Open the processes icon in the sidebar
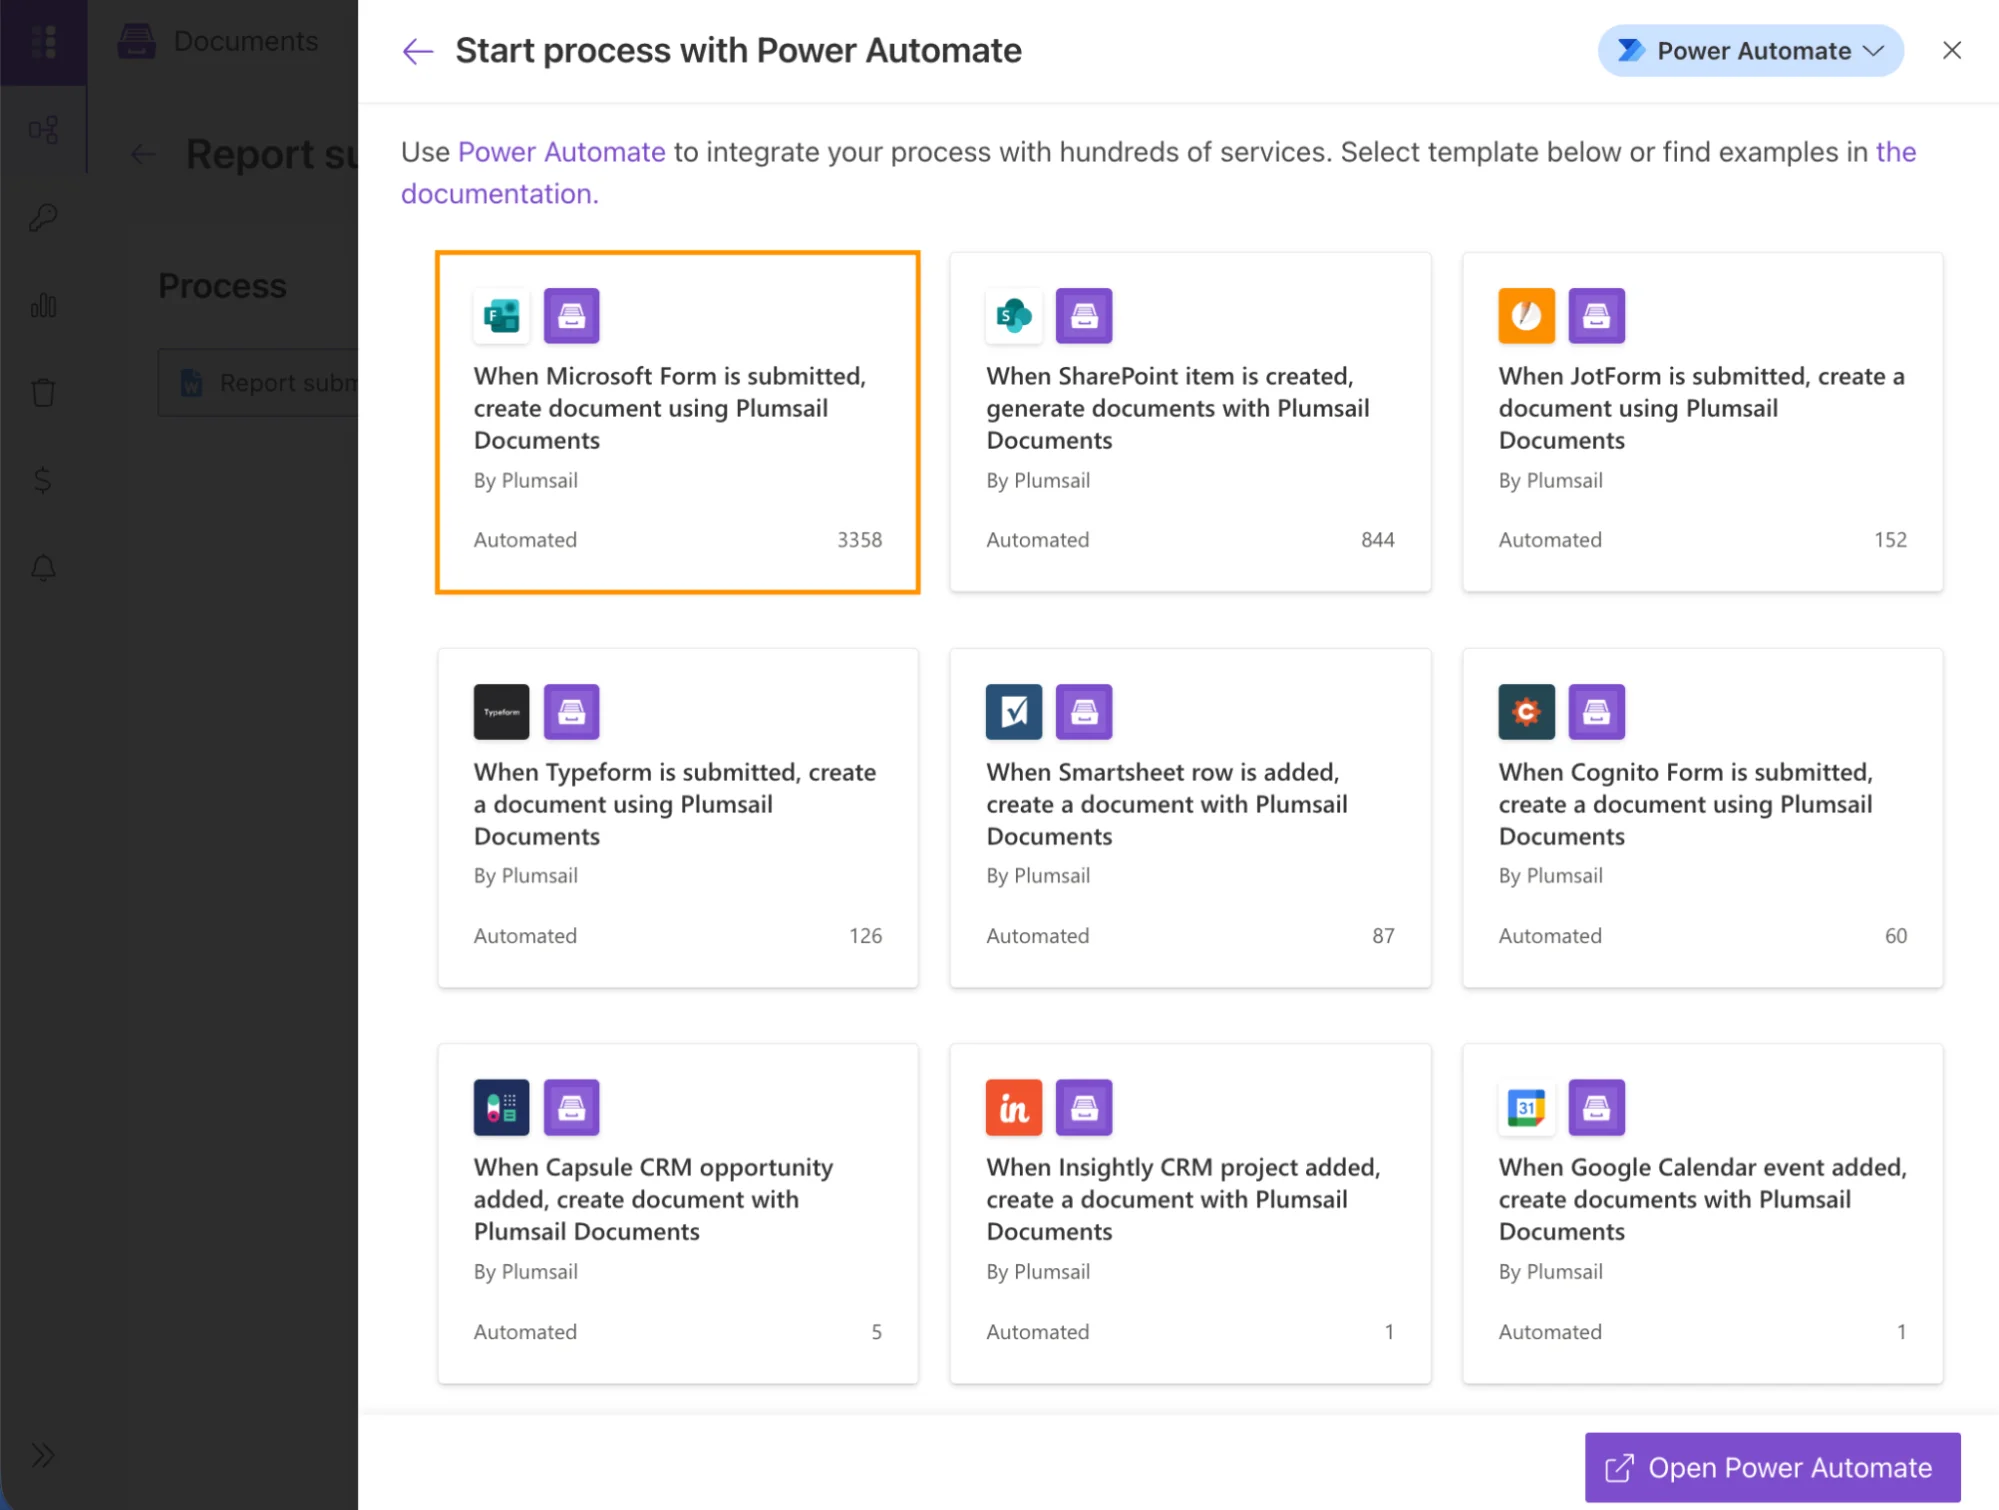This screenshot has width=1999, height=1510. 43,130
